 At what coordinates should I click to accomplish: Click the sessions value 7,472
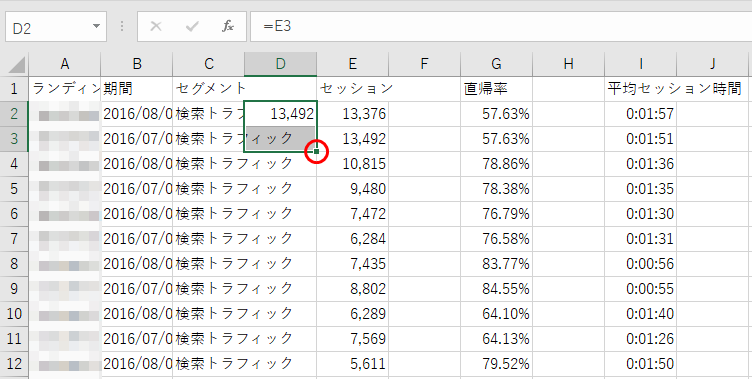coord(352,213)
